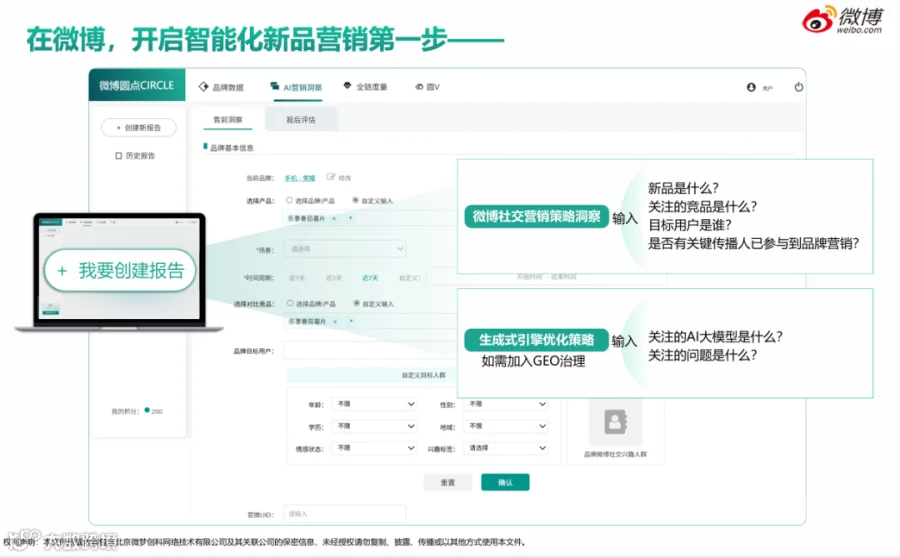900x558 pixels.
Task: Click the 官微UID input field
Action: click(x=345, y=514)
